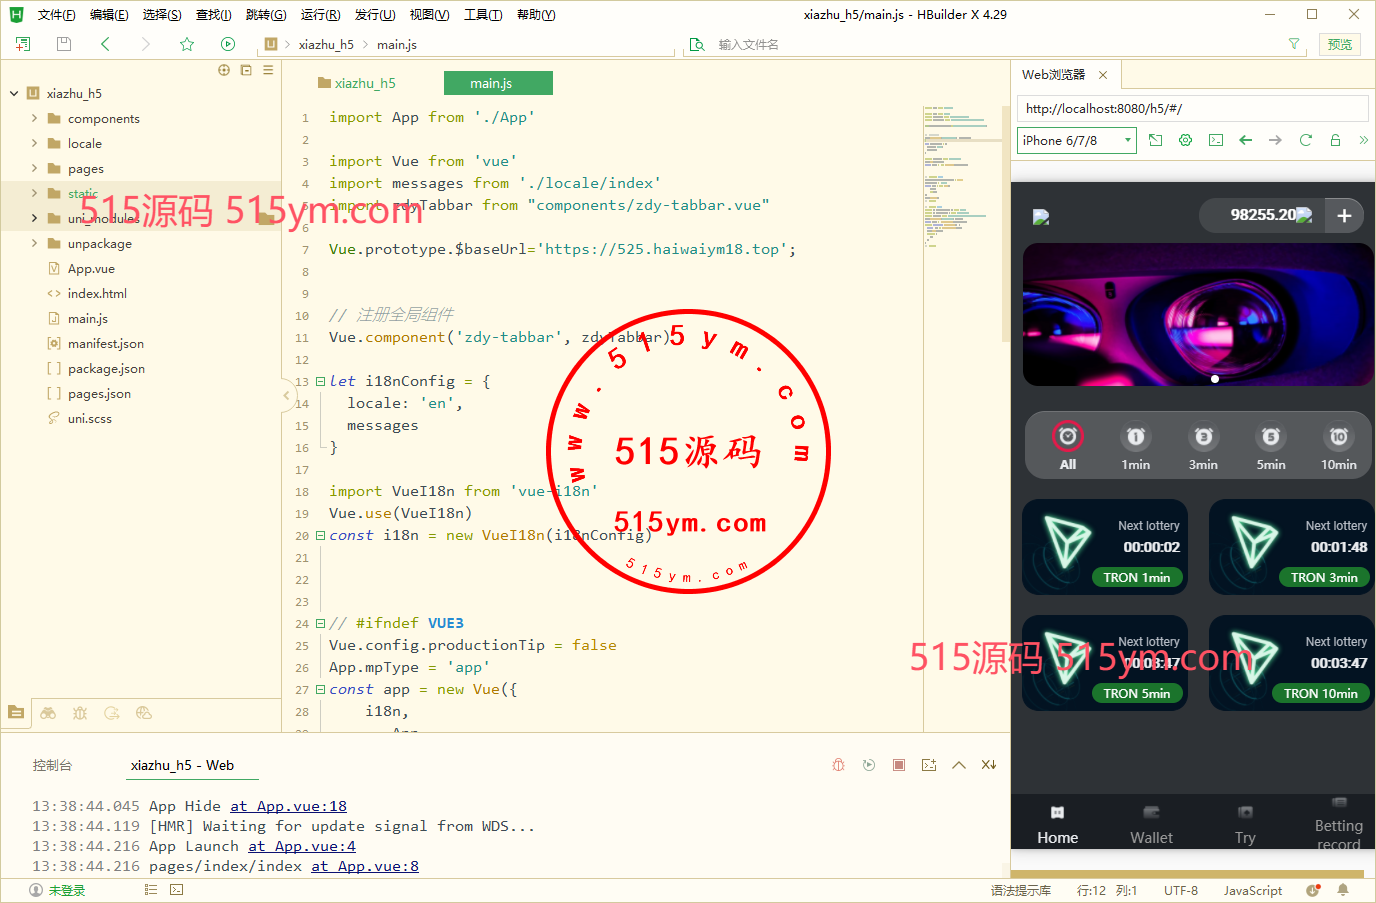Click the filter funnel icon near preview
The width and height of the screenshot is (1376, 903).
pyautogui.click(x=1294, y=44)
